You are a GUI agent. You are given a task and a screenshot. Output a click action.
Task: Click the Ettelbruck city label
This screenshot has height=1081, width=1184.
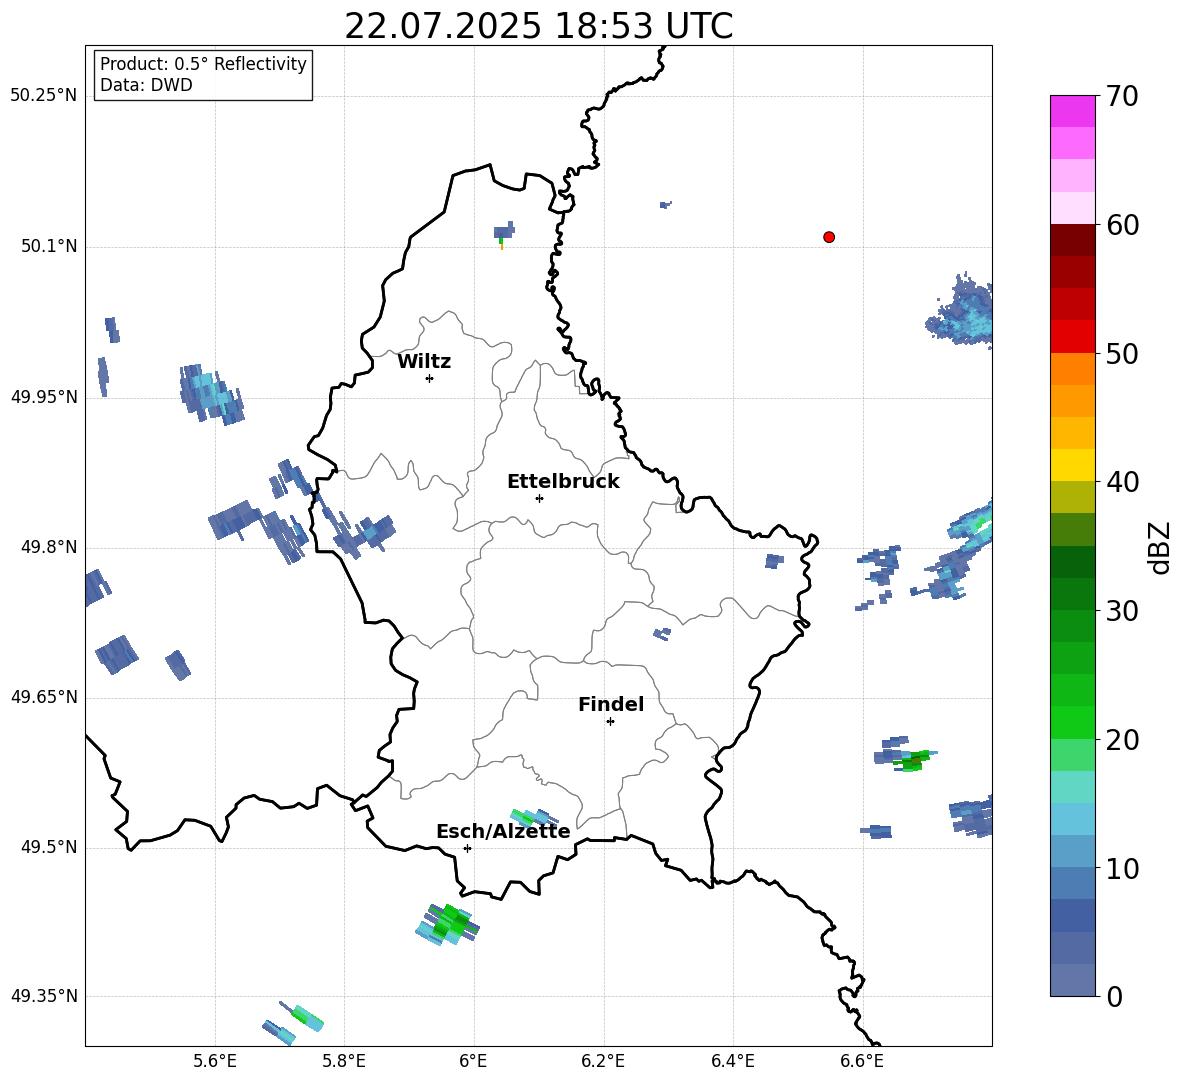[563, 482]
